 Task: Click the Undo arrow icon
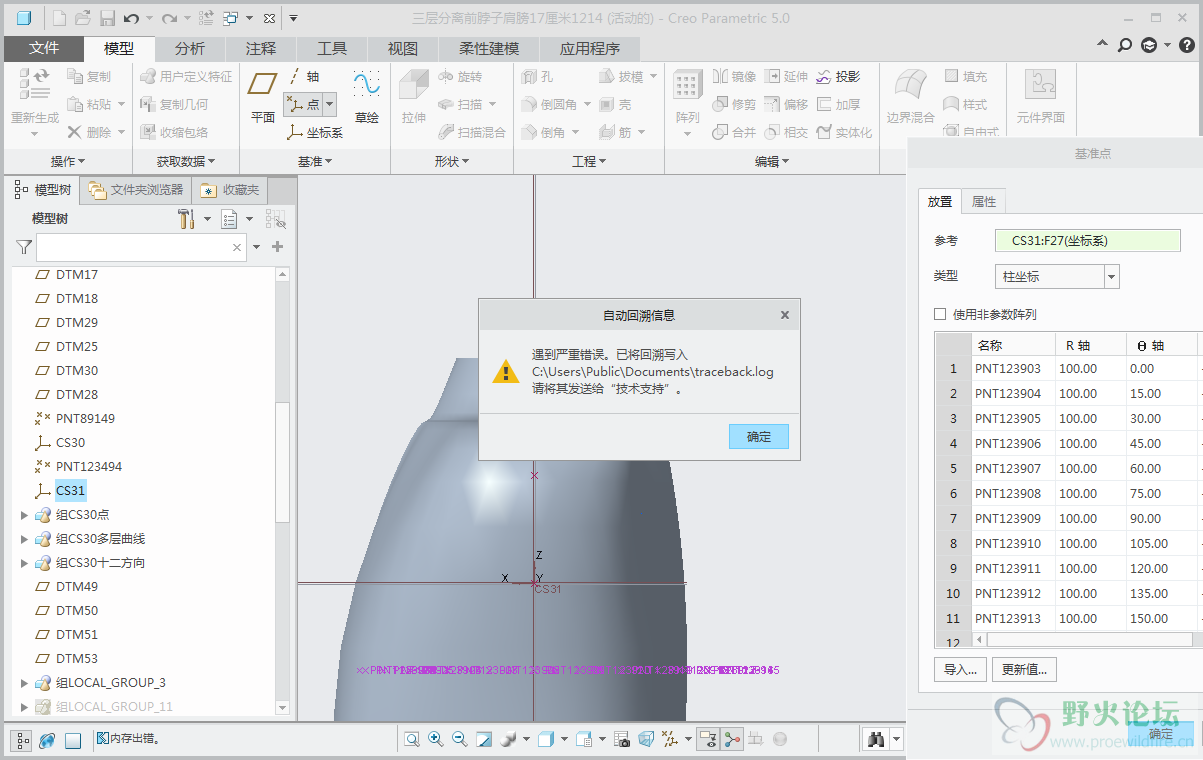click(131, 18)
